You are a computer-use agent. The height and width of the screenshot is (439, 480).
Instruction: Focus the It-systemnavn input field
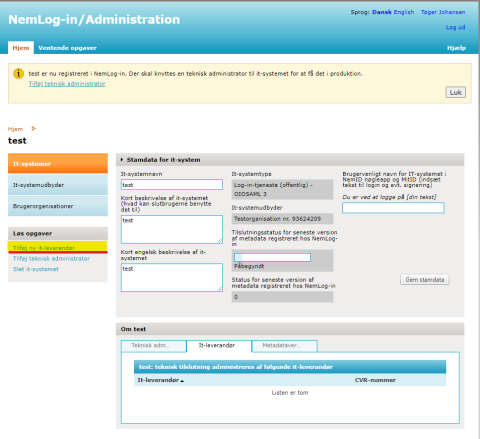pos(172,185)
